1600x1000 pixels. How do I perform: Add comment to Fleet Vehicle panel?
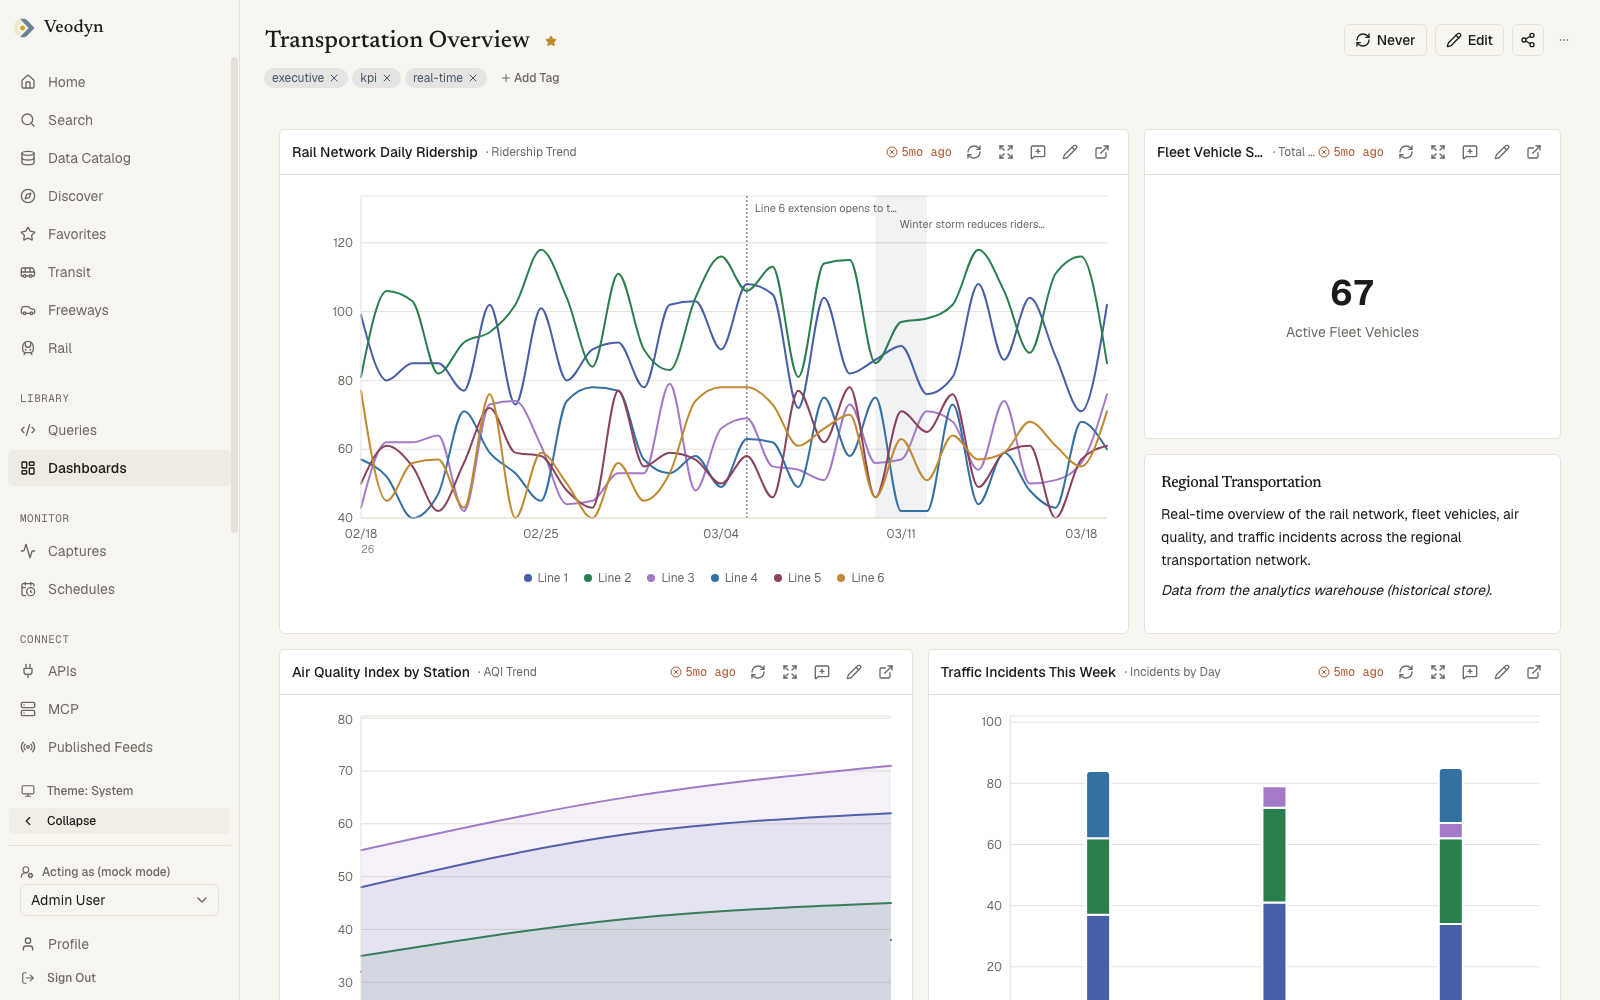tap(1470, 152)
